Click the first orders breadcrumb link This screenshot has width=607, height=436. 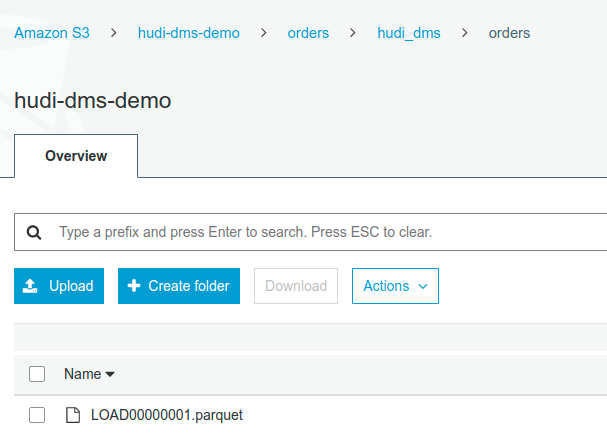click(308, 33)
